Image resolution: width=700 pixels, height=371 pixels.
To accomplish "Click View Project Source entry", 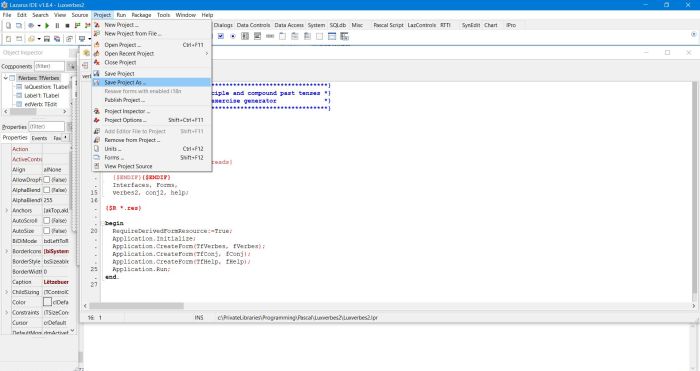I will click(151, 166).
